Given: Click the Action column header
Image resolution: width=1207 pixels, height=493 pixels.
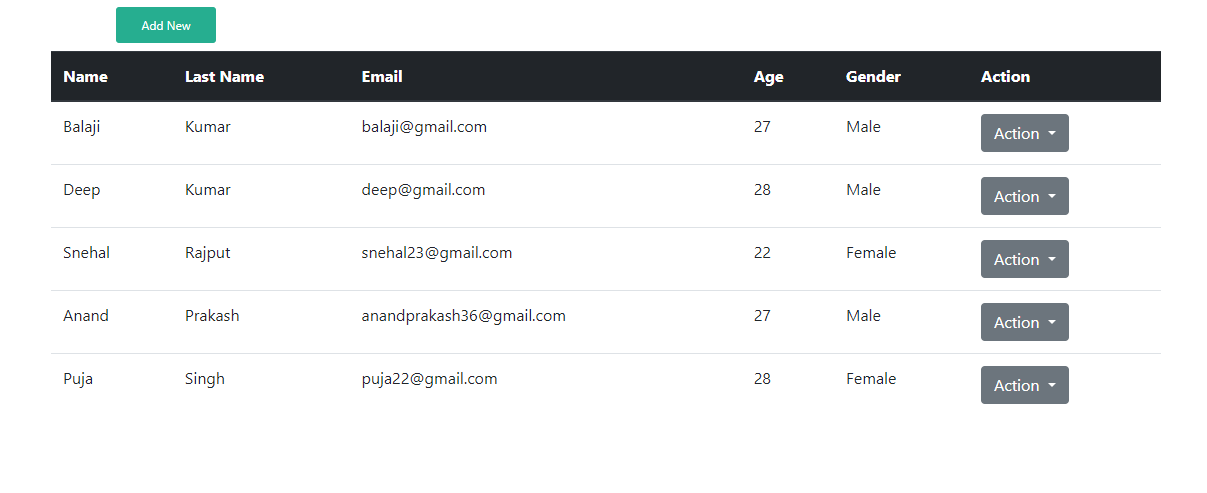Looking at the screenshot, I should [1005, 77].
